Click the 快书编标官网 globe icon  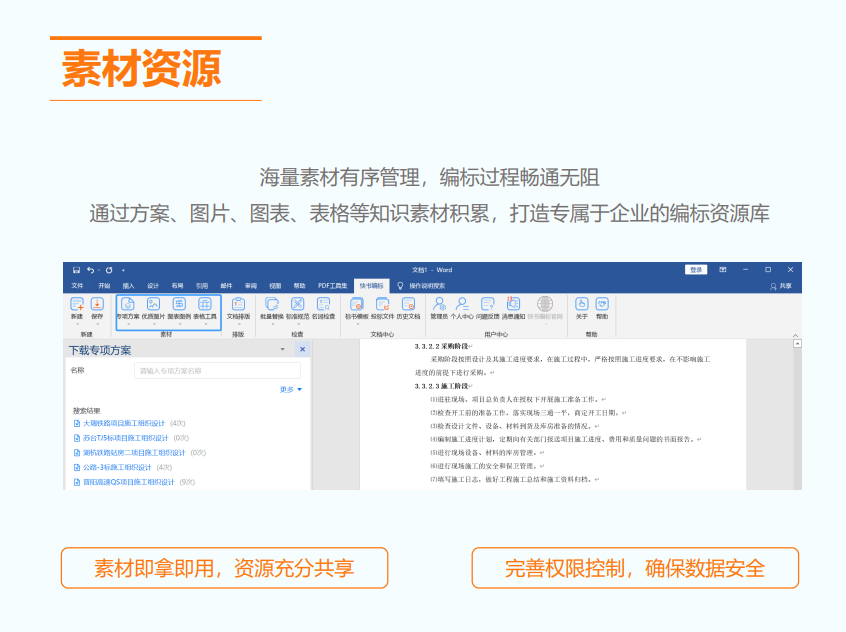545,304
